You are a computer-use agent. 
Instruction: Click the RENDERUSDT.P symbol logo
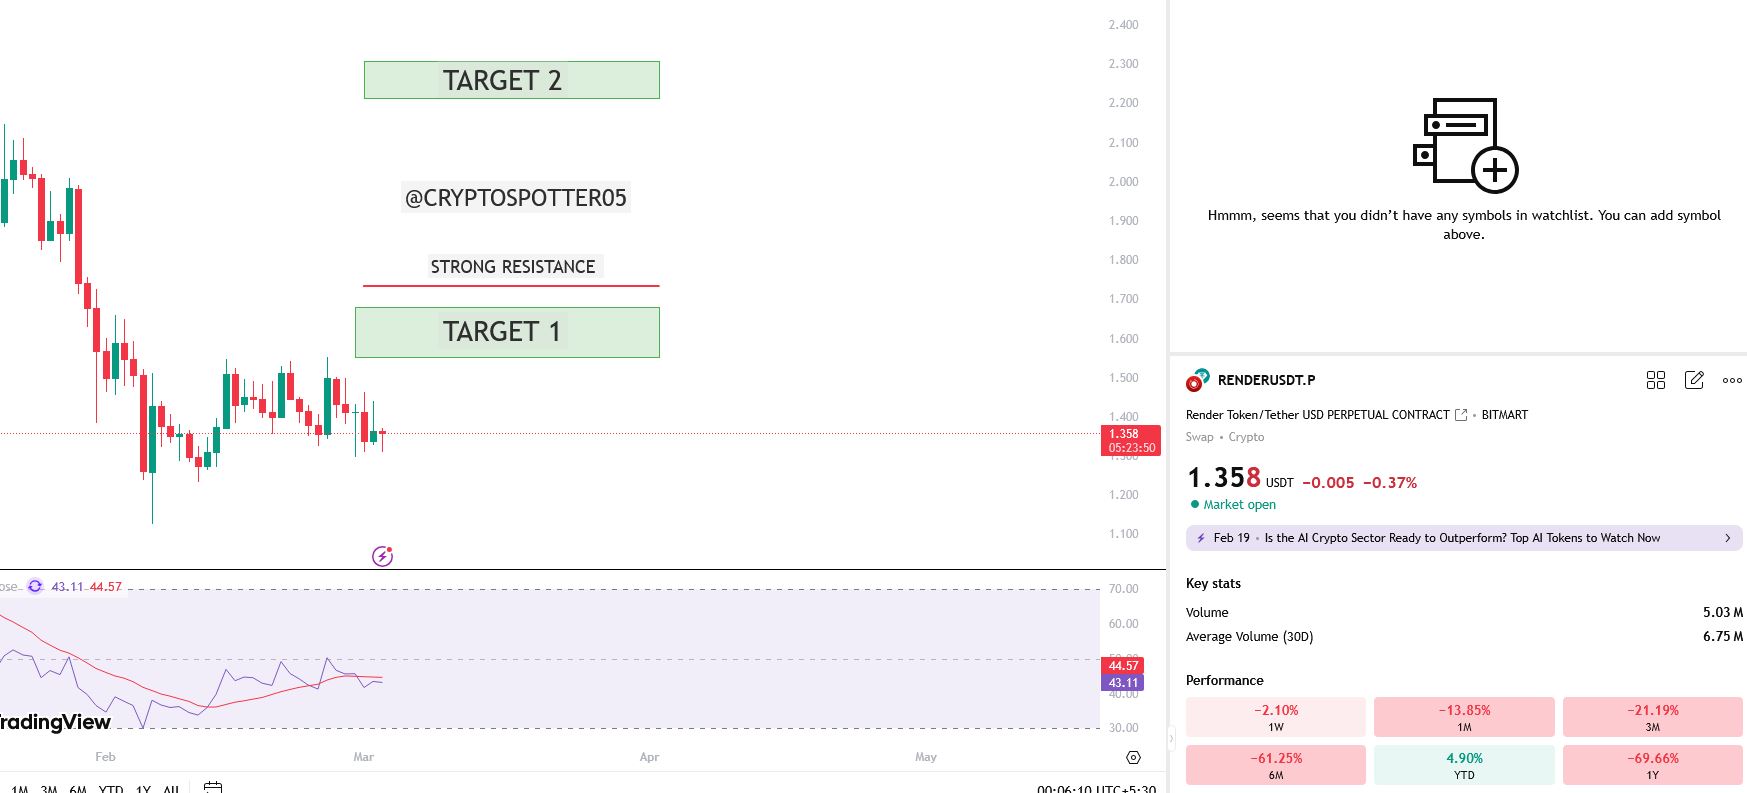coord(1197,380)
